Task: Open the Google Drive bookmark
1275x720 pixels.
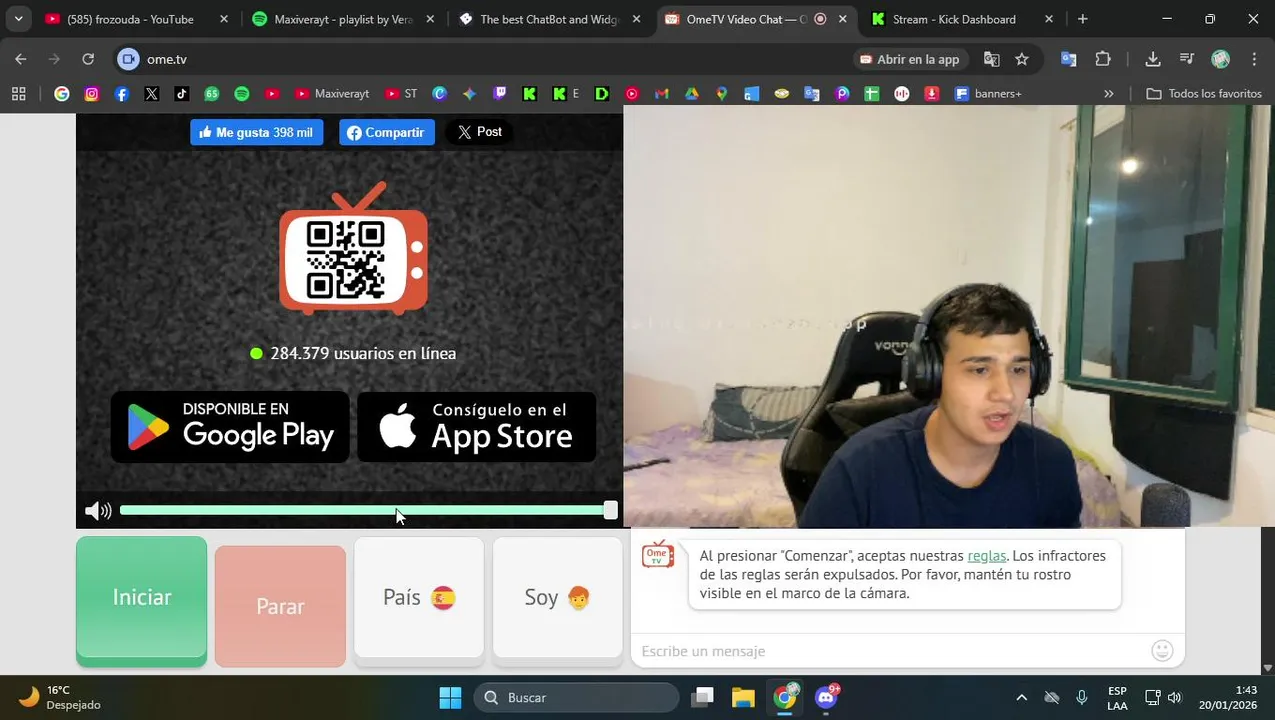Action: coord(691,93)
